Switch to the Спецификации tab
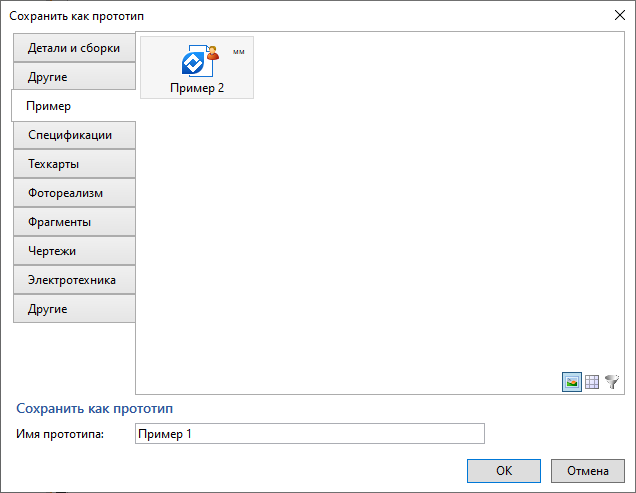The image size is (636, 493). (x=74, y=135)
